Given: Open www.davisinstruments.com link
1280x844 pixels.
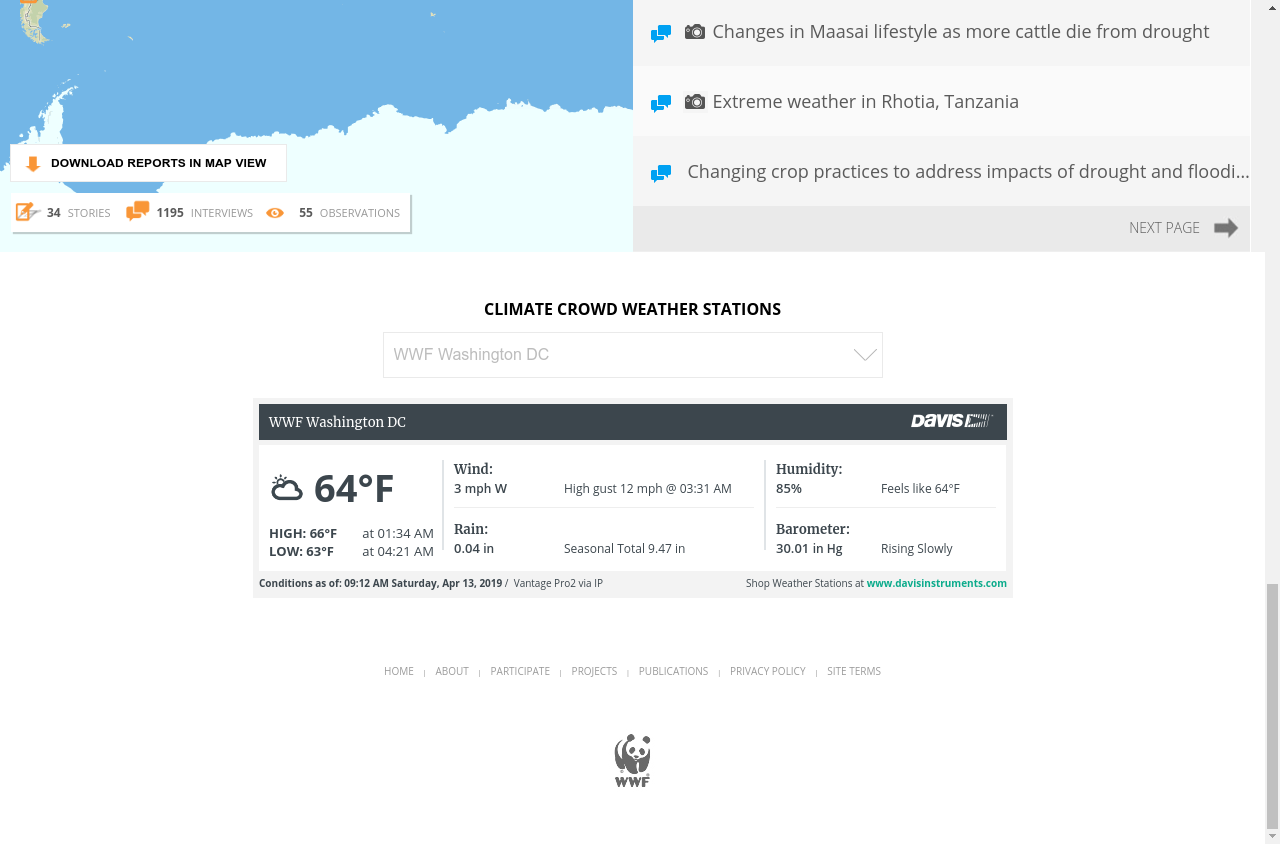Looking at the screenshot, I should click(x=936, y=583).
